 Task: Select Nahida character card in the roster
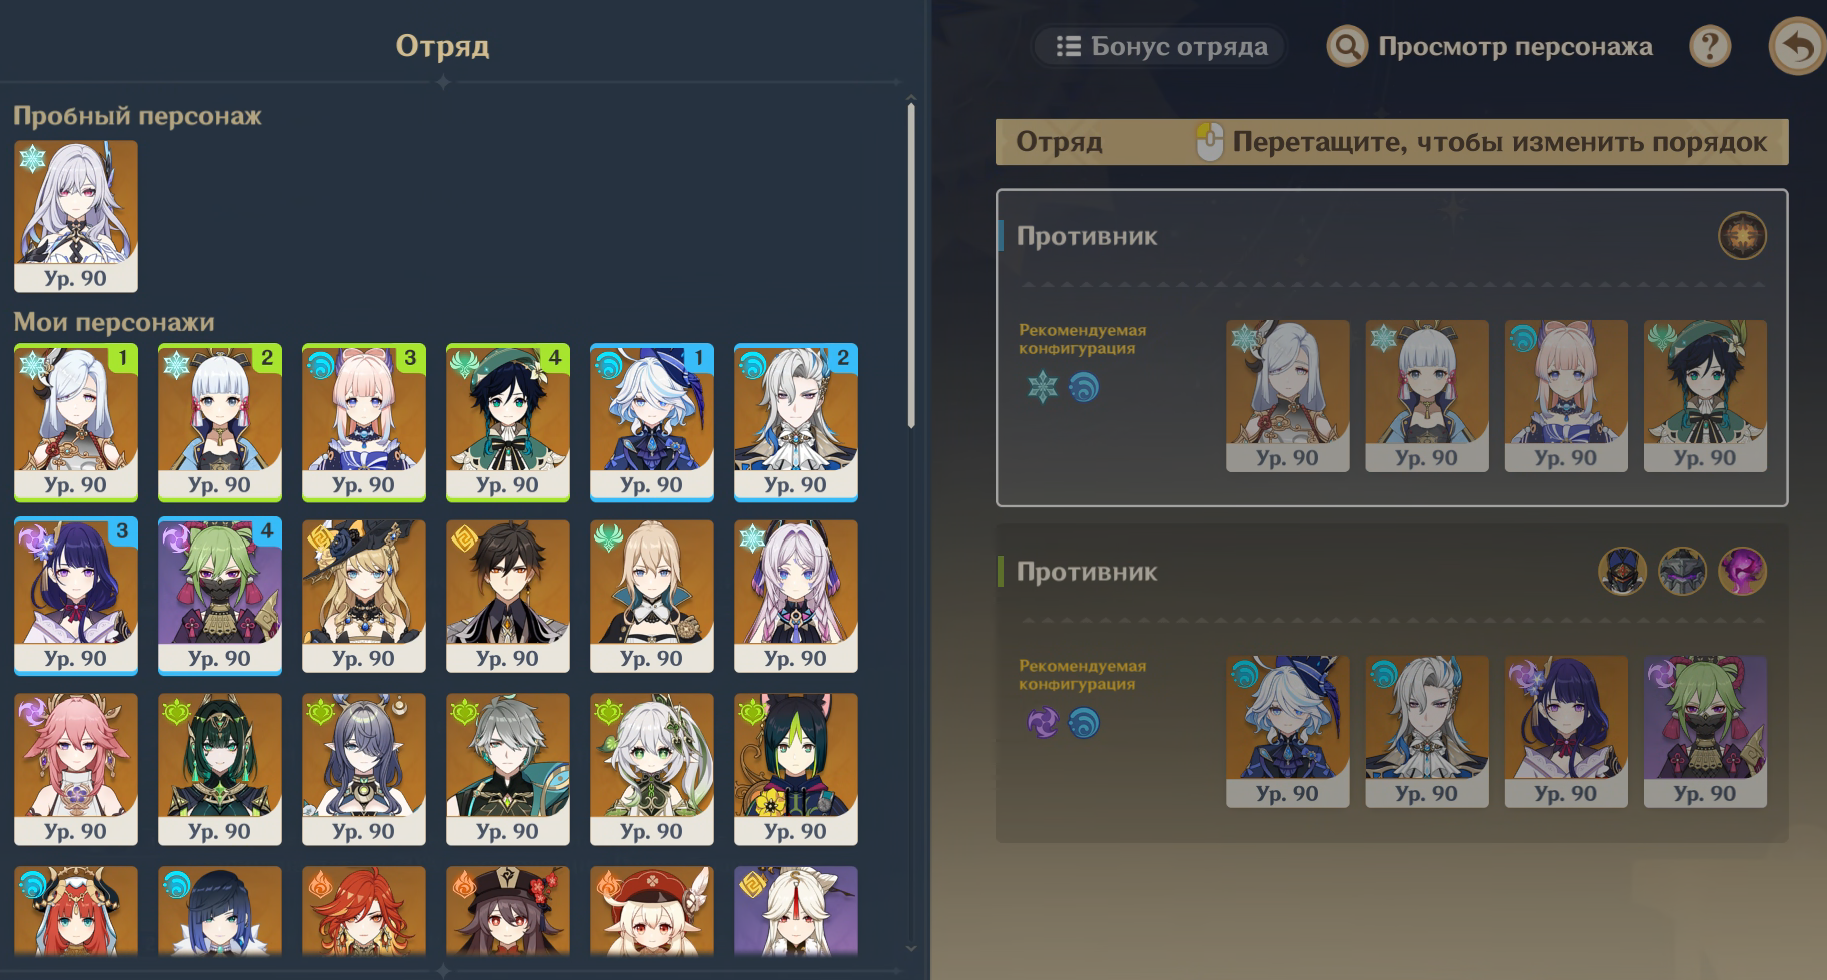coord(652,769)
